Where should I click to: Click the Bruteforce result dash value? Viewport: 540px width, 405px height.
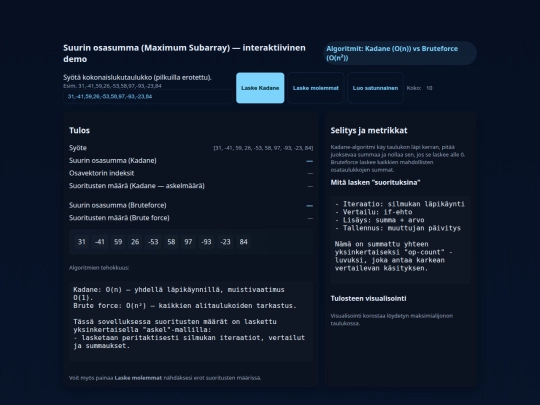[x=310, y=206]
